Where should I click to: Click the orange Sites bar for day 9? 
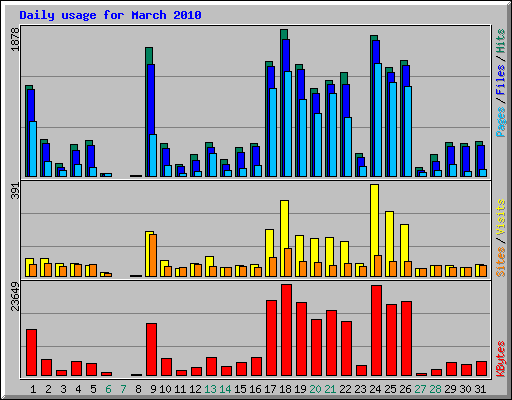153,255
